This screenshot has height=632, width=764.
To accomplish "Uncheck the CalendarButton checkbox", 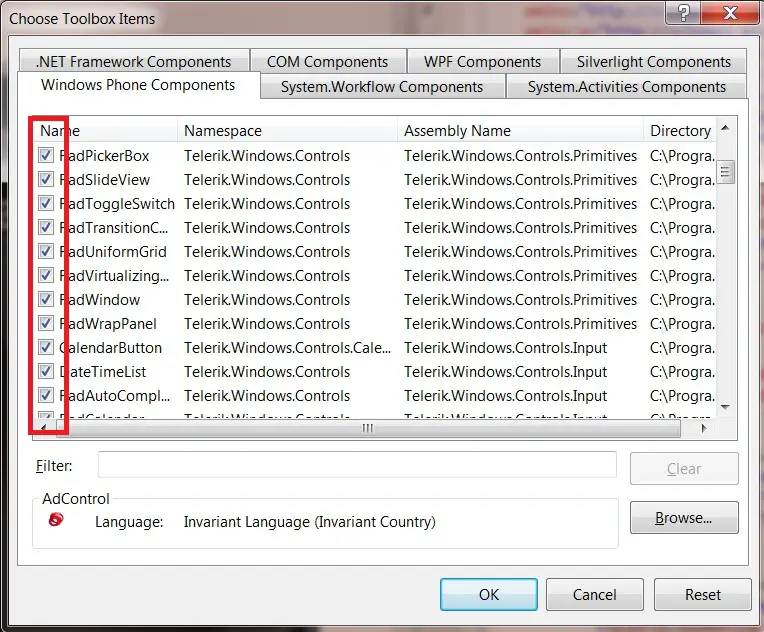I will (46, 347).
